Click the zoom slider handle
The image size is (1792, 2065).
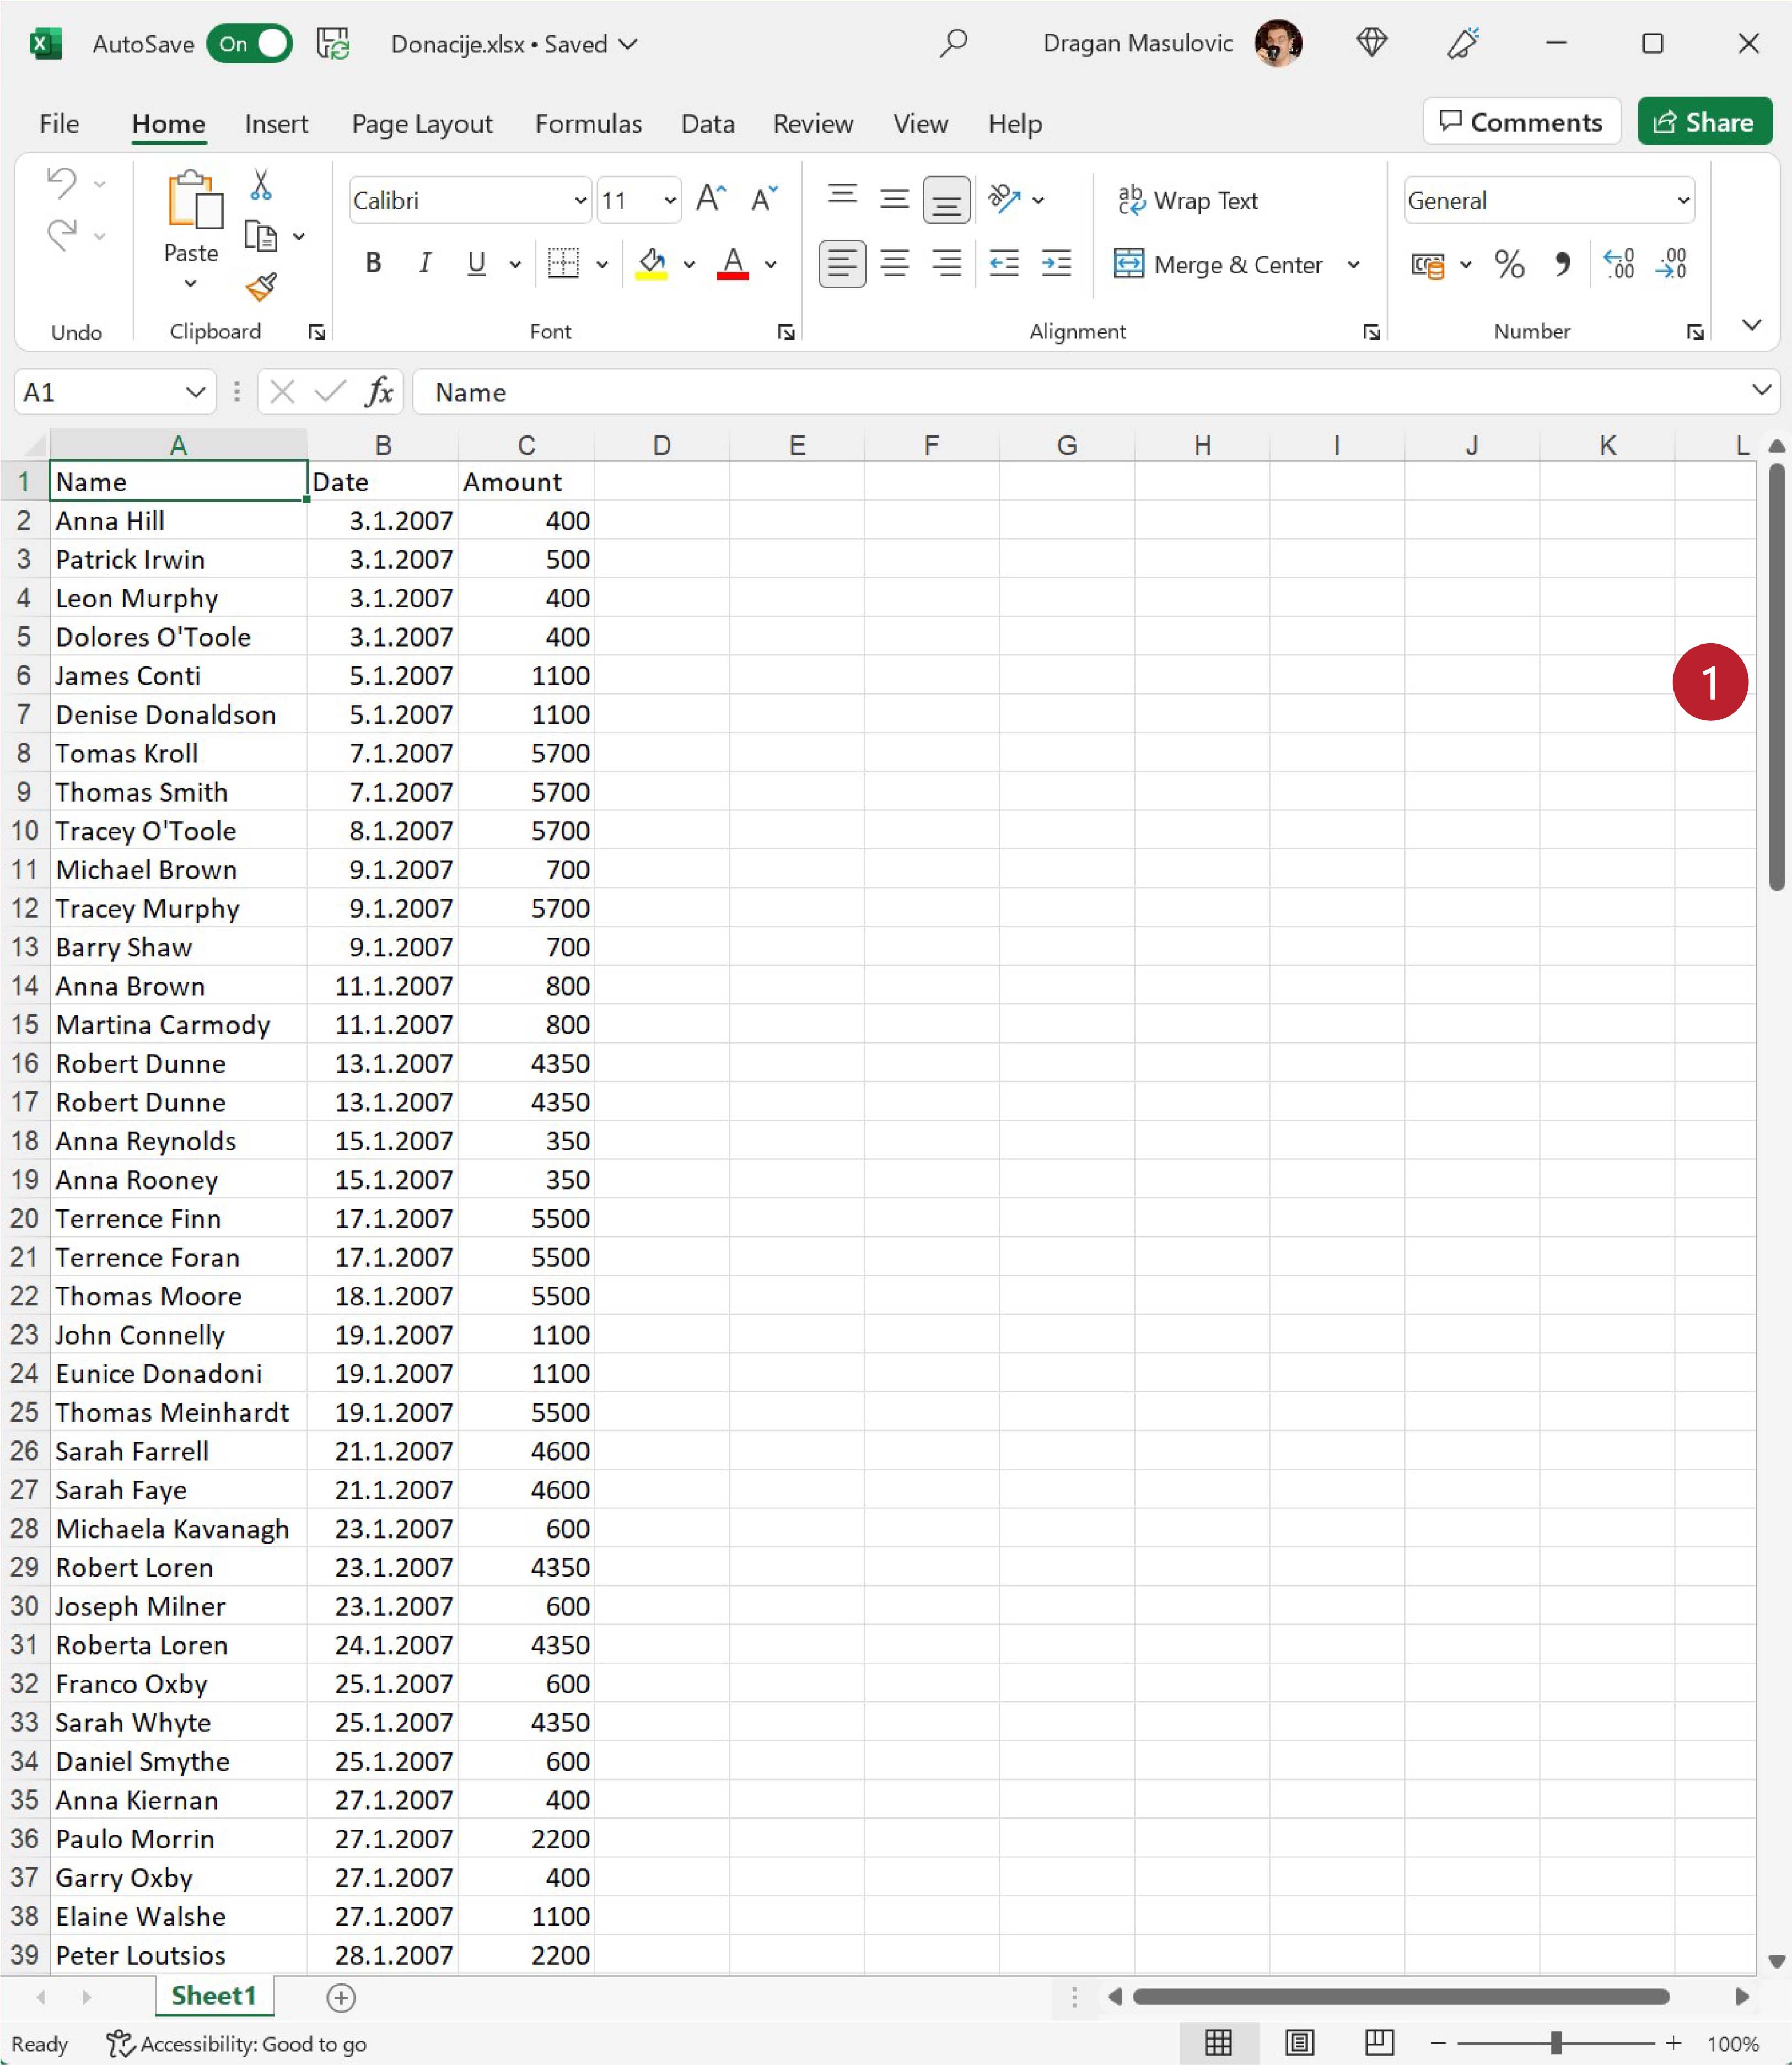[1556, 2043]
